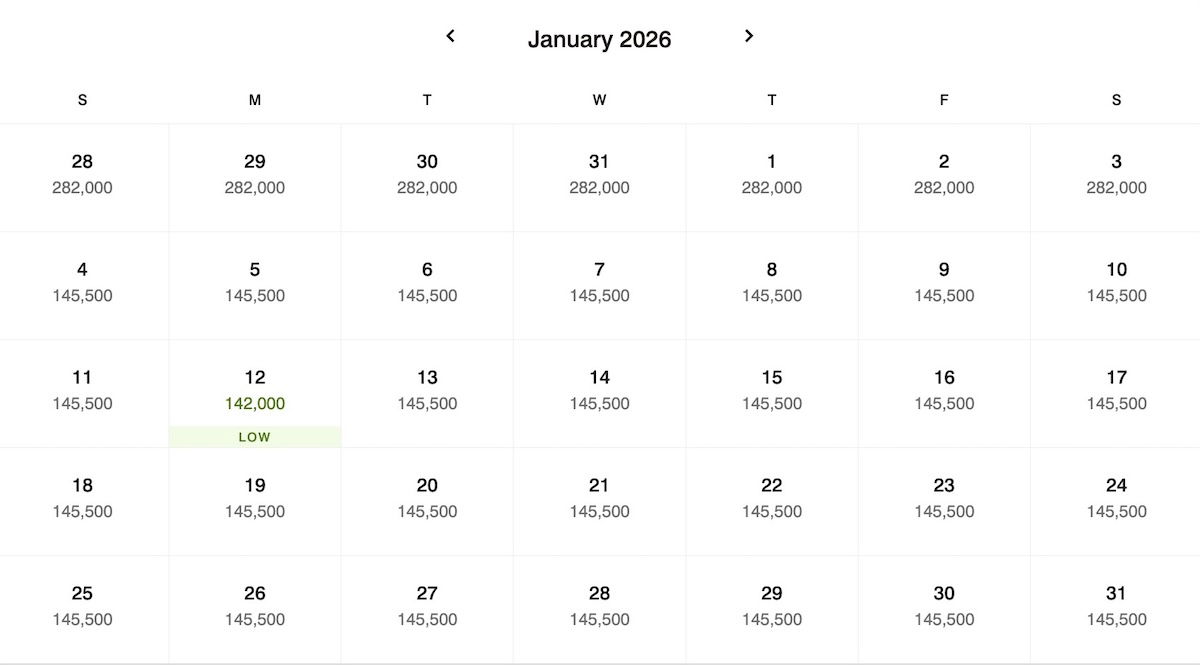Viewport: 1200px width, 666px height.
Task: Pick Tuesday January 27
Action: (427, 606)
